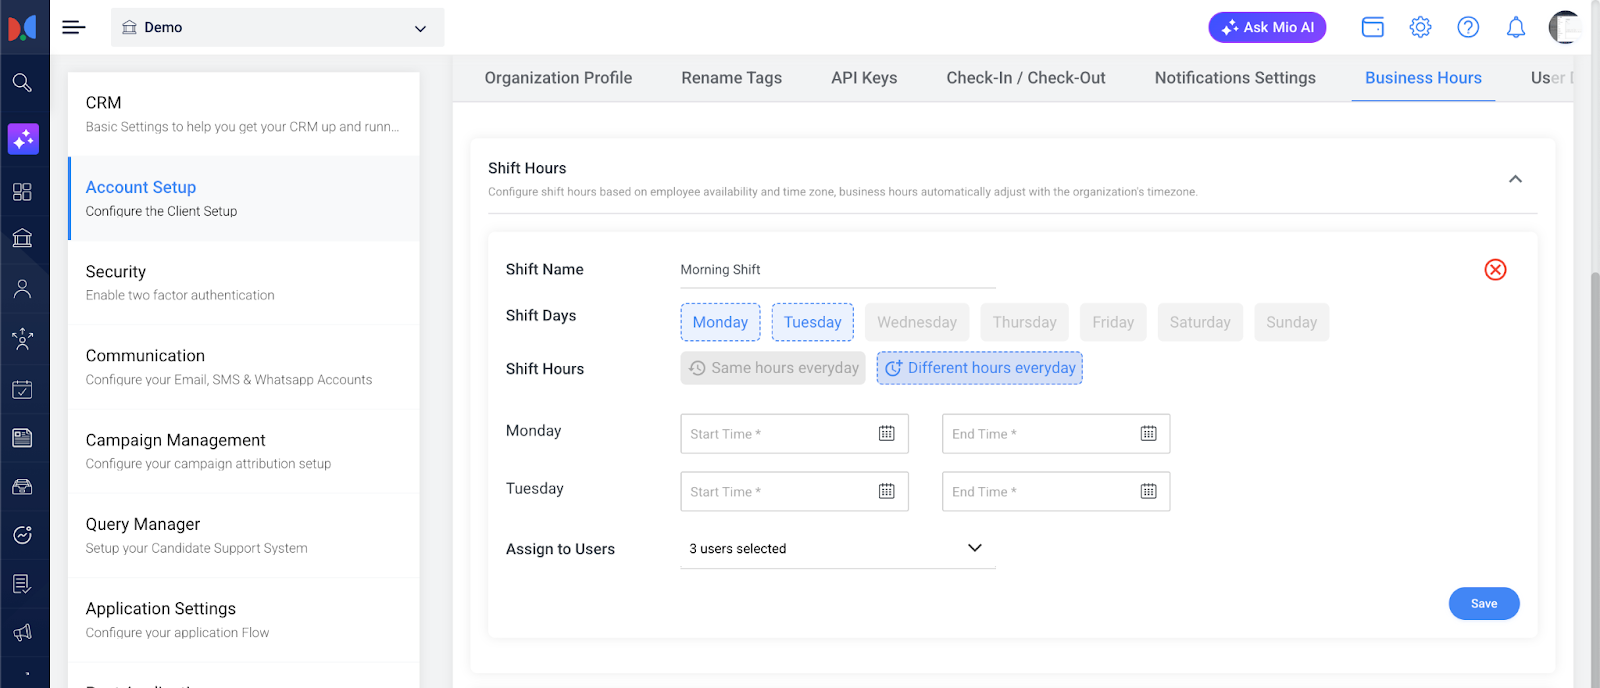Delete Morning Shift using red X icon
Screen dimensions: 1600x688
pyautogui.click(x=1495, y=270)
